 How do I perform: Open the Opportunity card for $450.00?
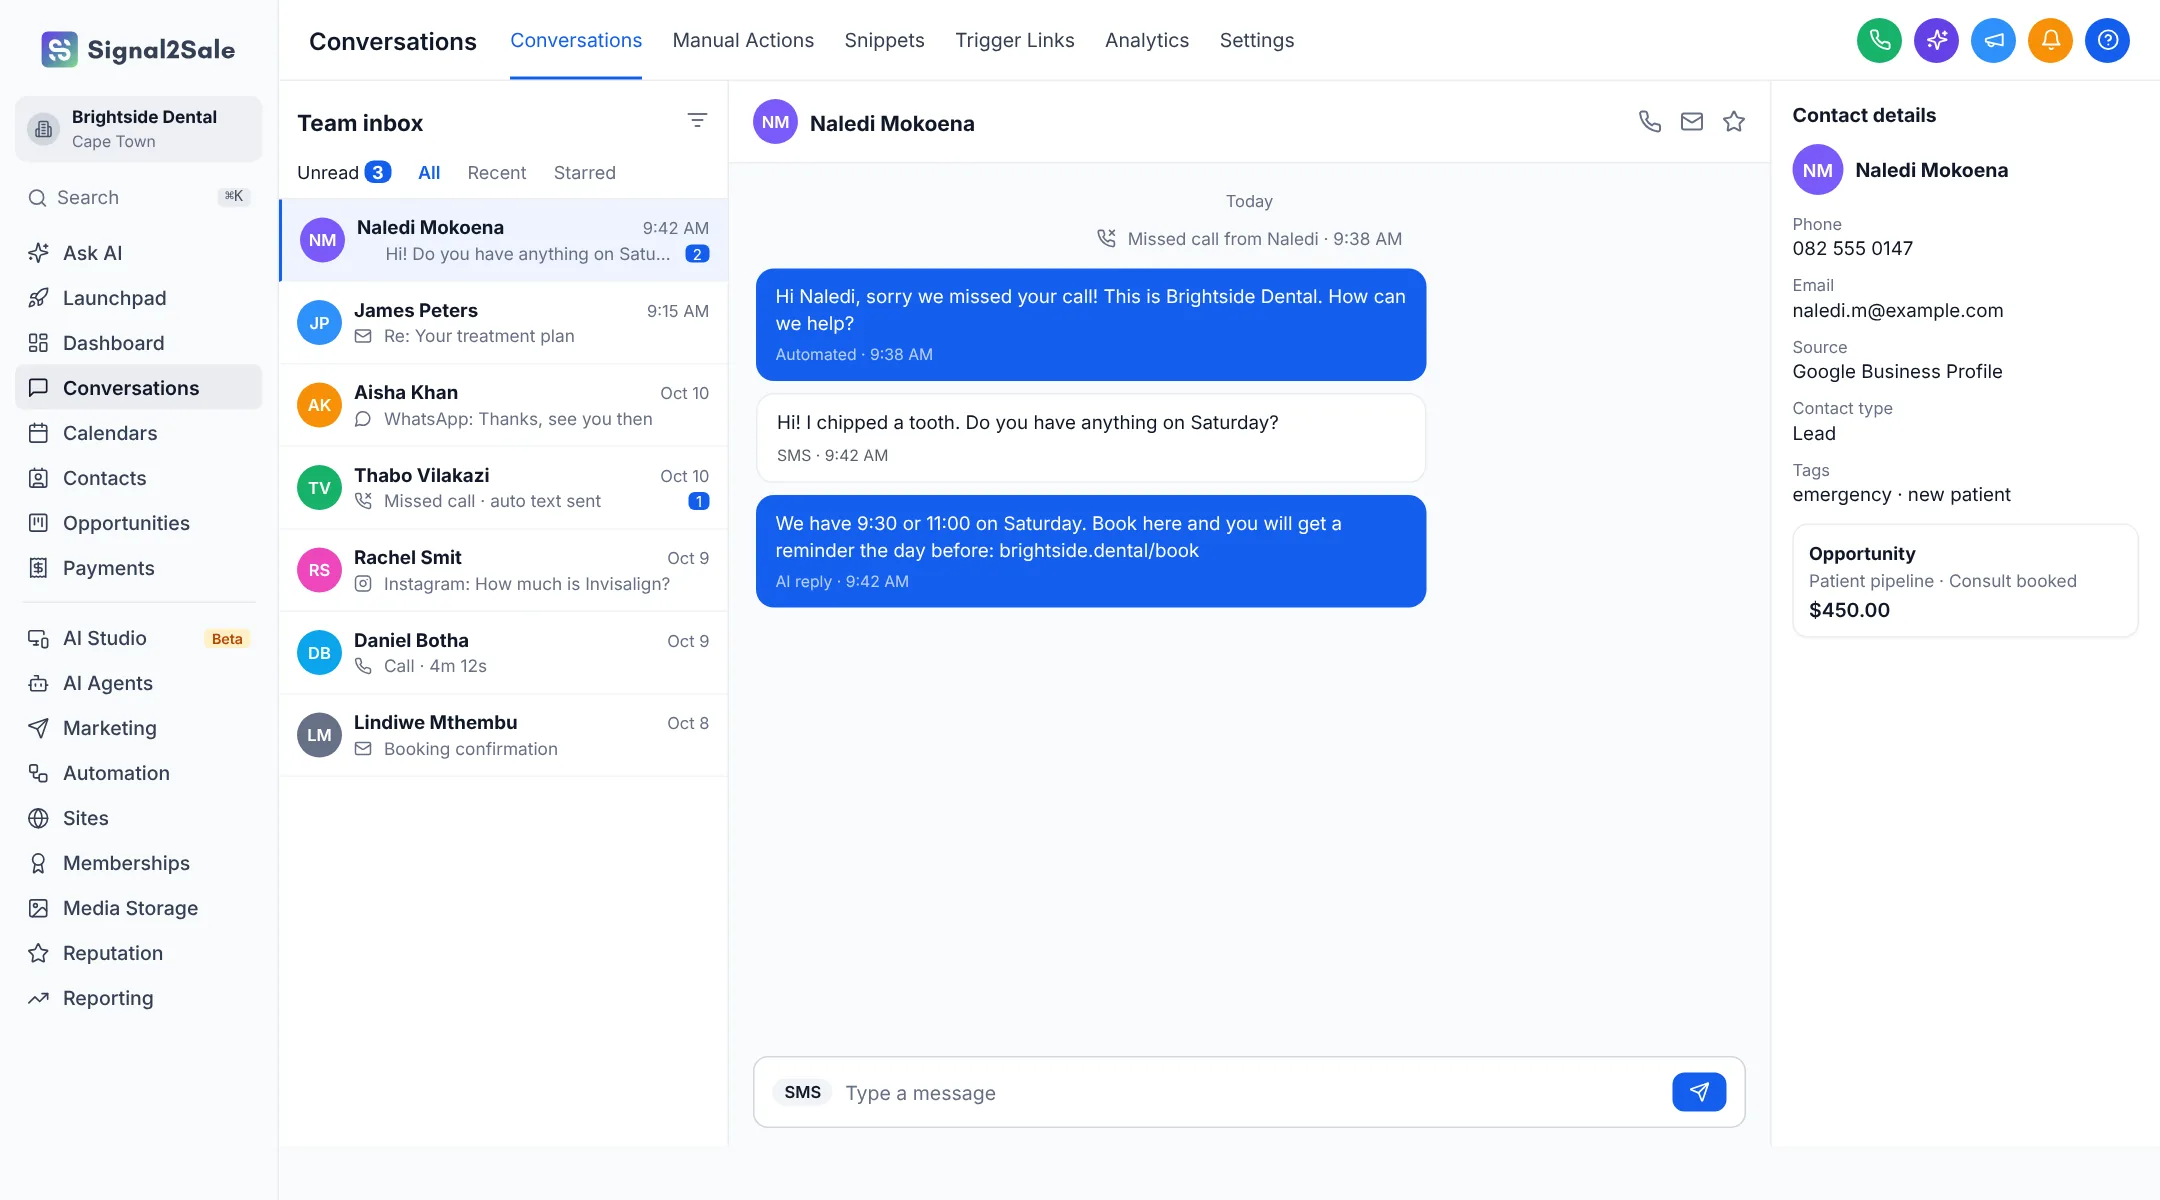(x=1965, y=581)
